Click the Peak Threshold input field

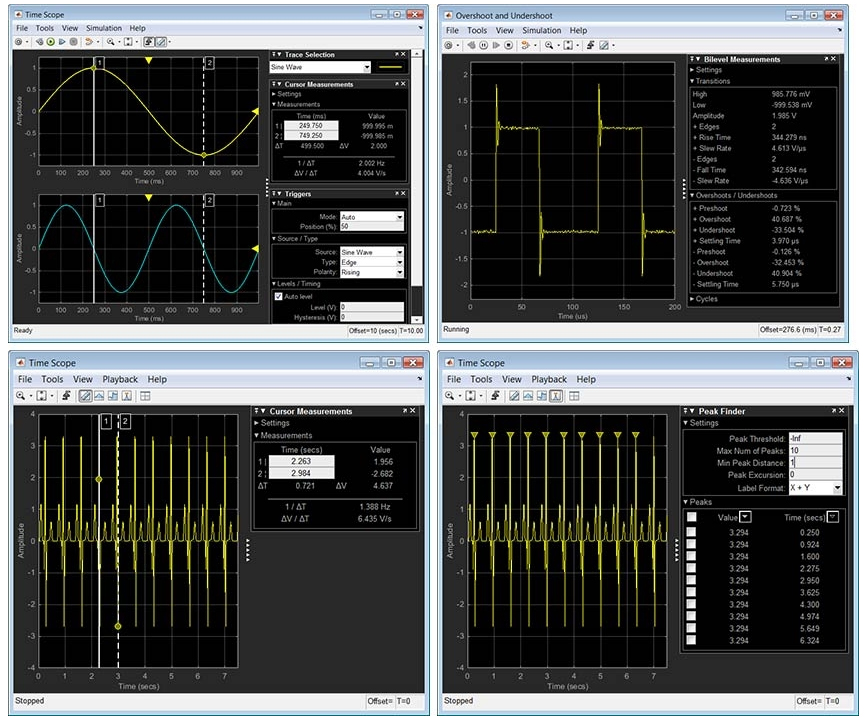[x=814, y=438]
